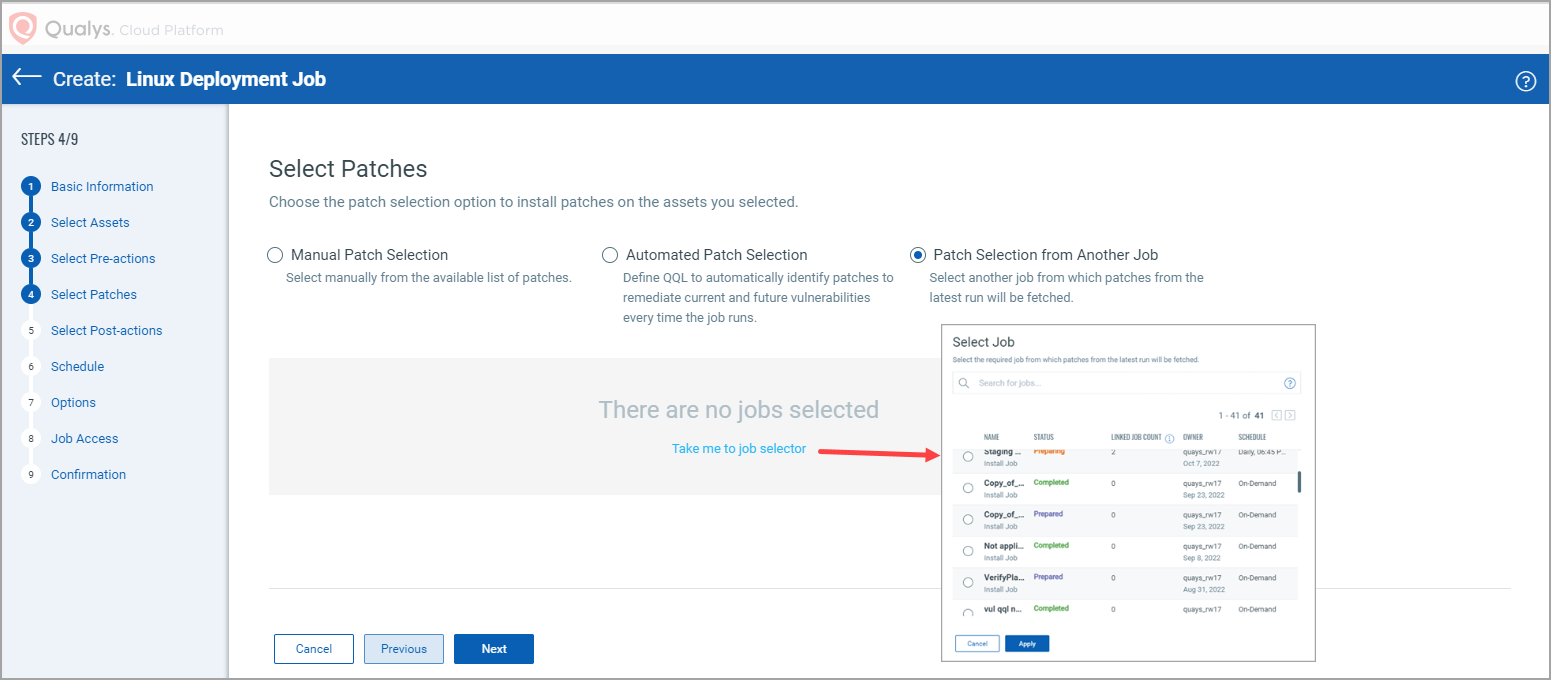
Task: Click the Qualys logo
Action: (22, 28)
